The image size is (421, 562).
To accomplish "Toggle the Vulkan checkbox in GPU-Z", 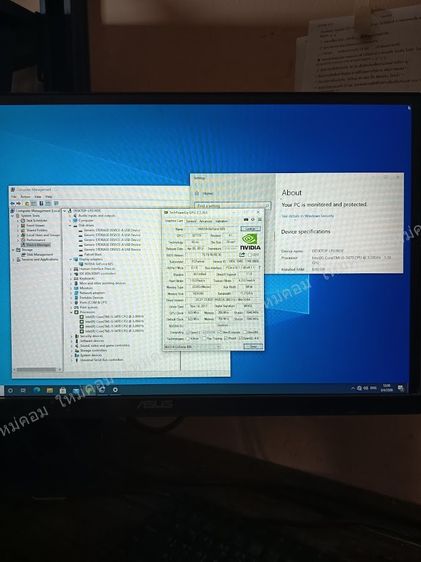I will (x=187, y=338).
